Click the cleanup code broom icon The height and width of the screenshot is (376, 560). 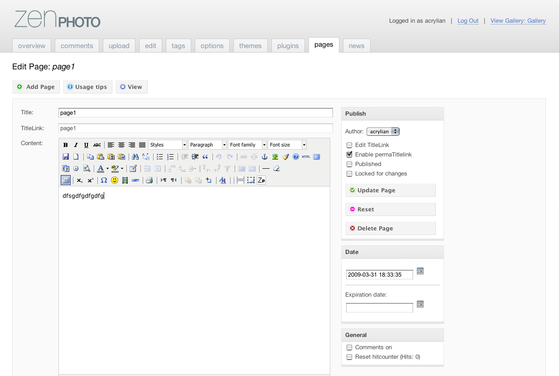[285, 157]
